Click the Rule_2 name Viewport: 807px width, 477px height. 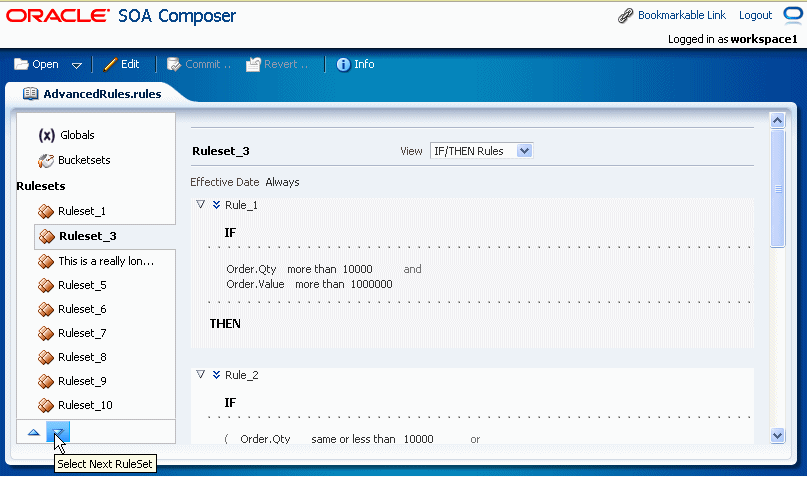pyautogui.click(x=241, y=375)
